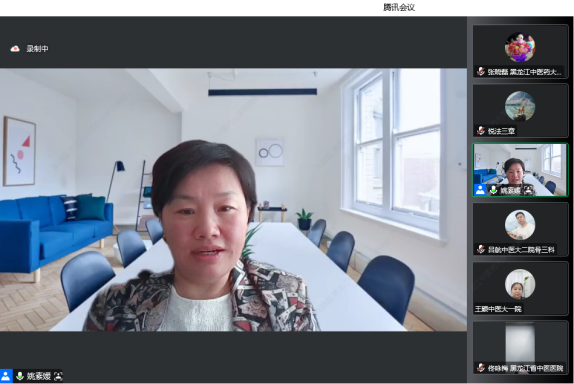Click the main speaker video area
This screenshot has width=574, height=384.
tap(233, 200)
